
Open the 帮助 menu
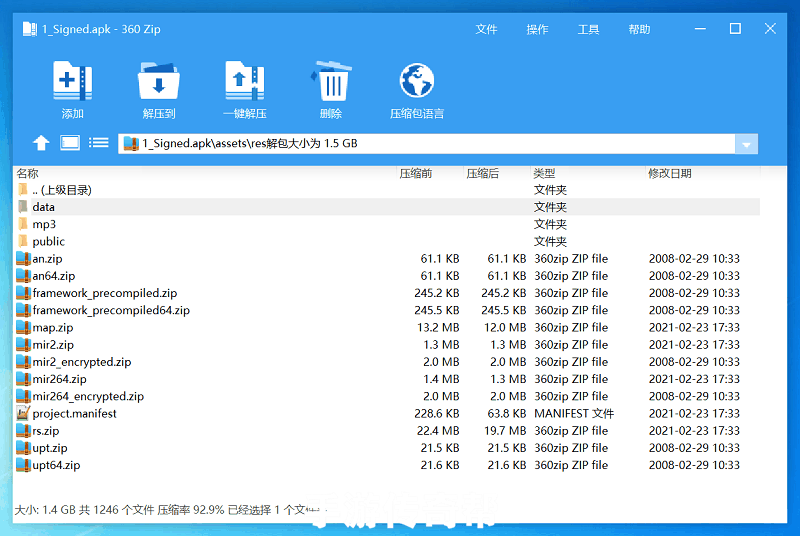click(639, 30)
